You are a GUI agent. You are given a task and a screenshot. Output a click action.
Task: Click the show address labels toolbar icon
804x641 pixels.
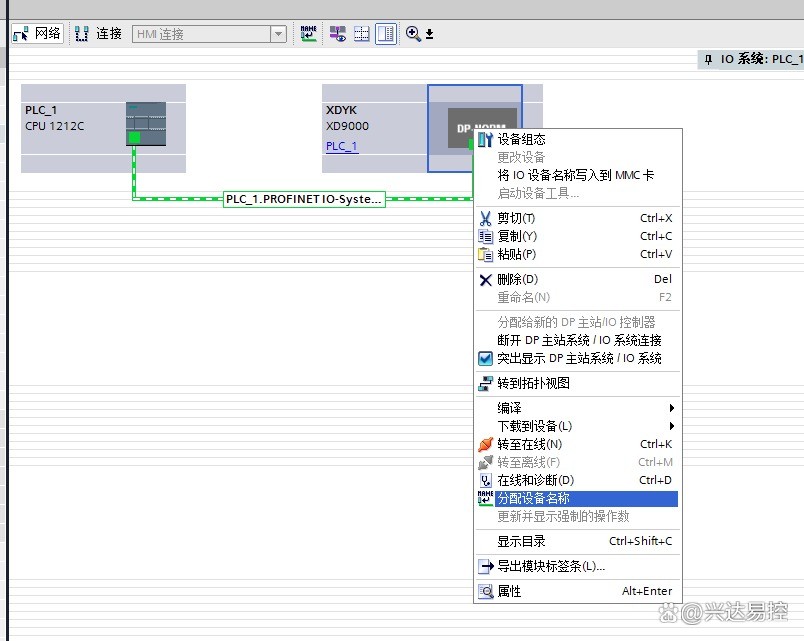(x=337, y=34)
